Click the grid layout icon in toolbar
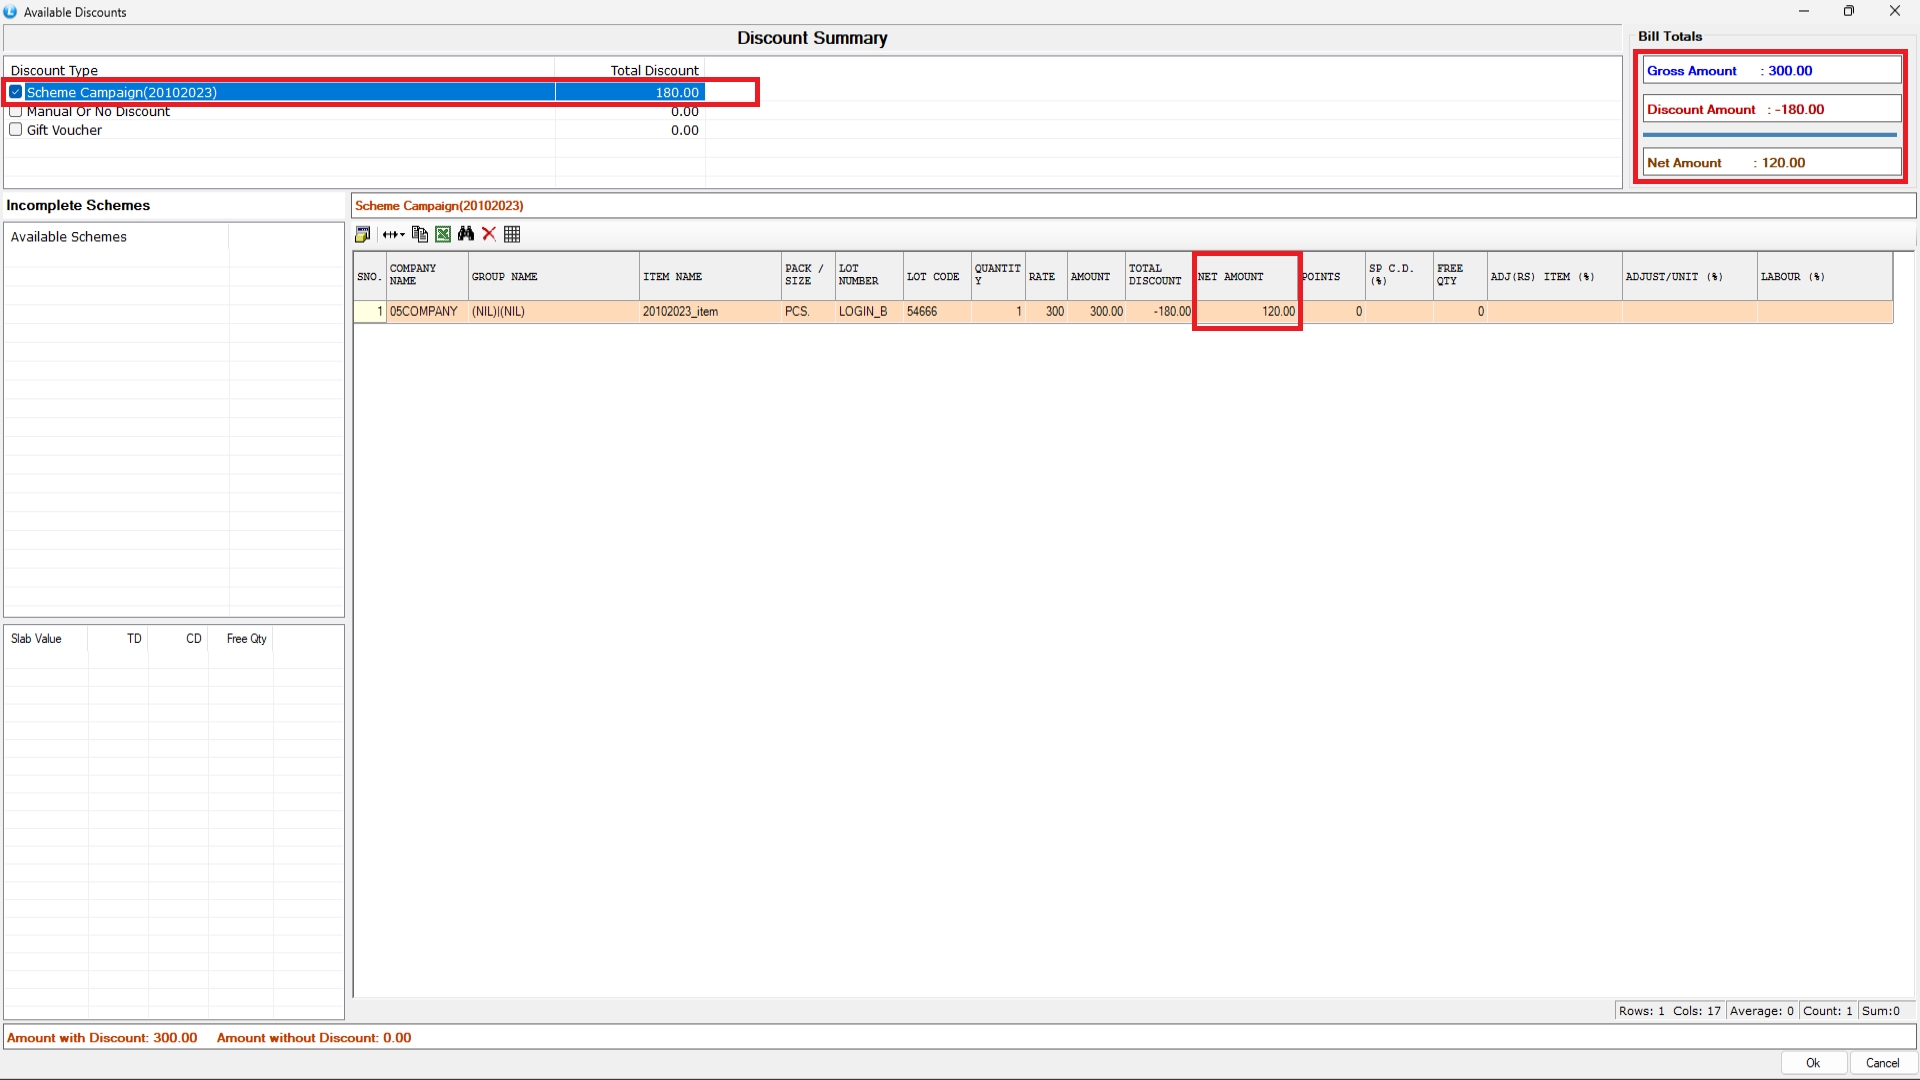This screenshot has width=1920, height=1080. [512, 234]
